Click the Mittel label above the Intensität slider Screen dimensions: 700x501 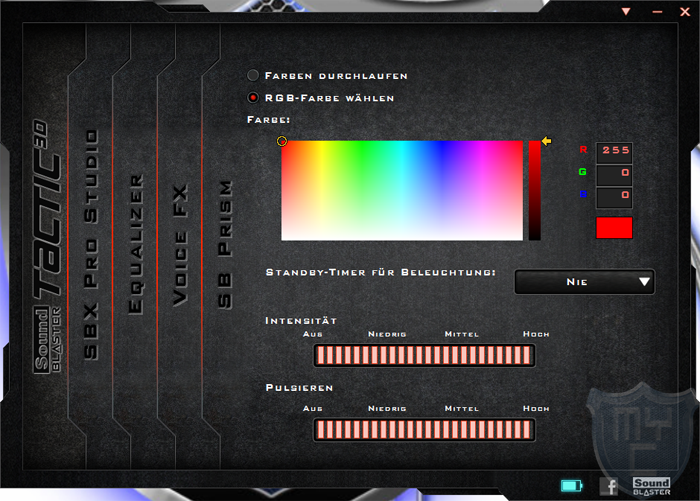(462, 334)
